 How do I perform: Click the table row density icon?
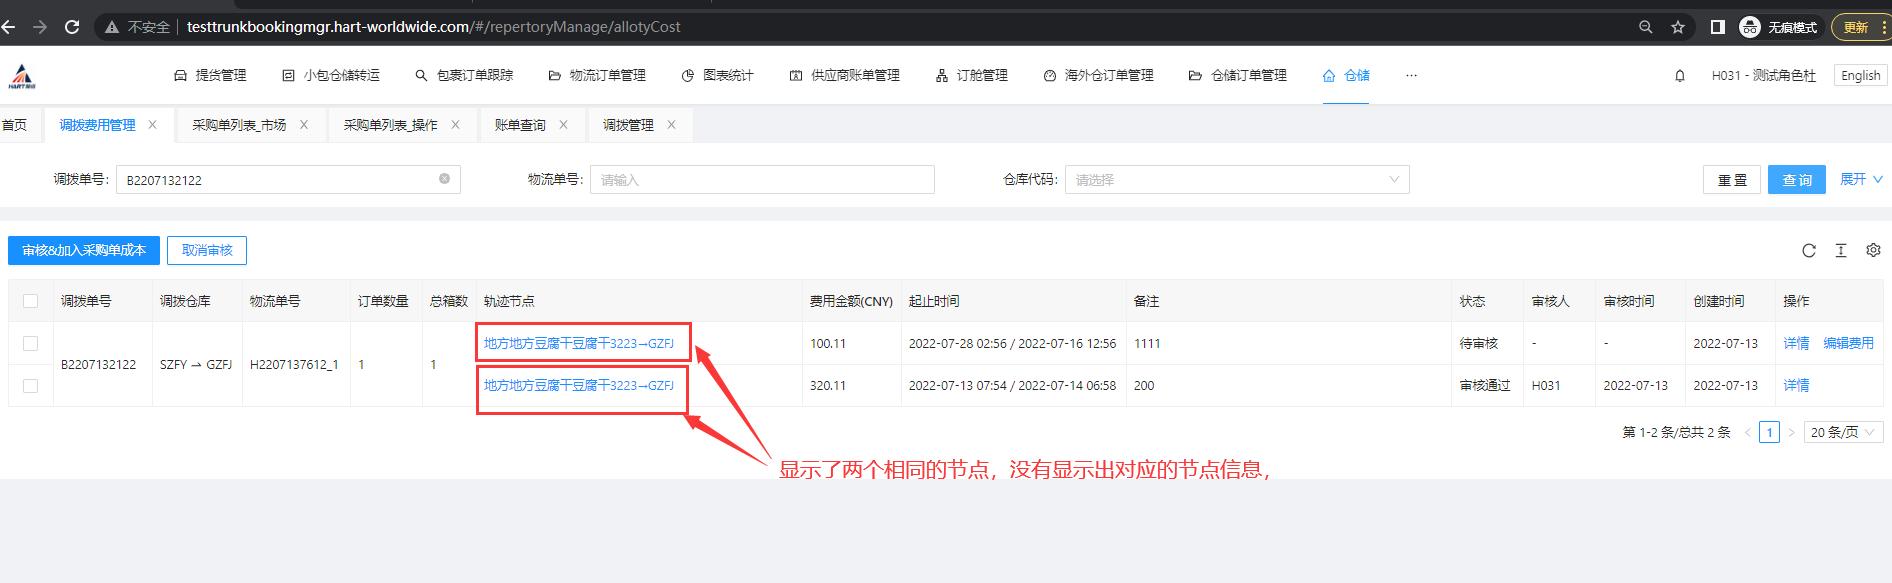pyautogui.click(x=1841, y=251)
